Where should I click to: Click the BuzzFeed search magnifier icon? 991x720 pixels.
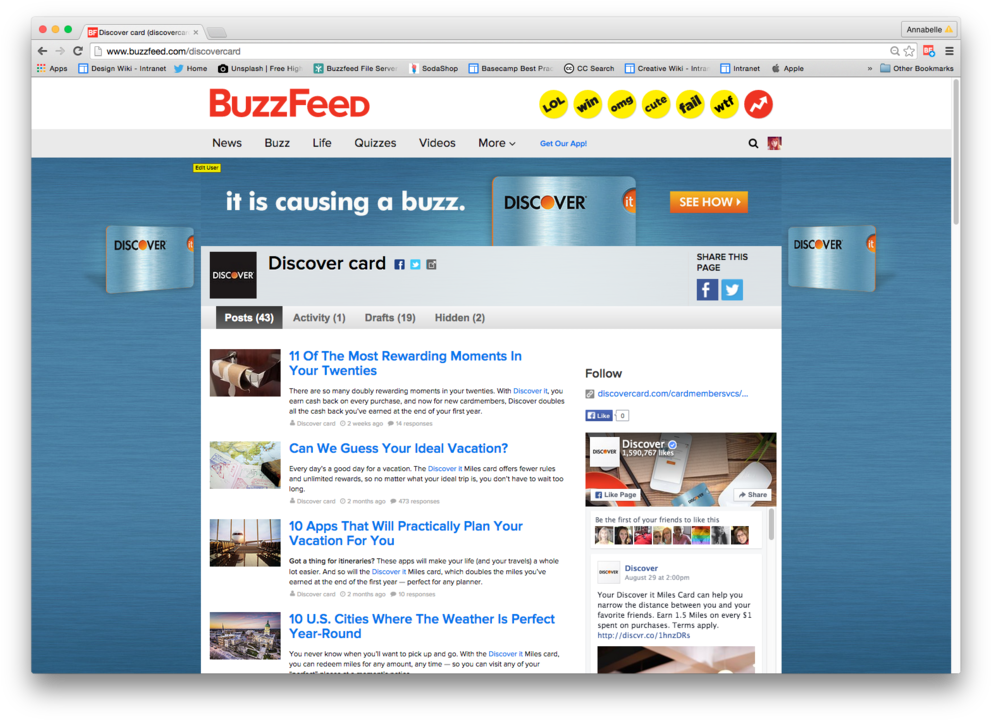753,143
